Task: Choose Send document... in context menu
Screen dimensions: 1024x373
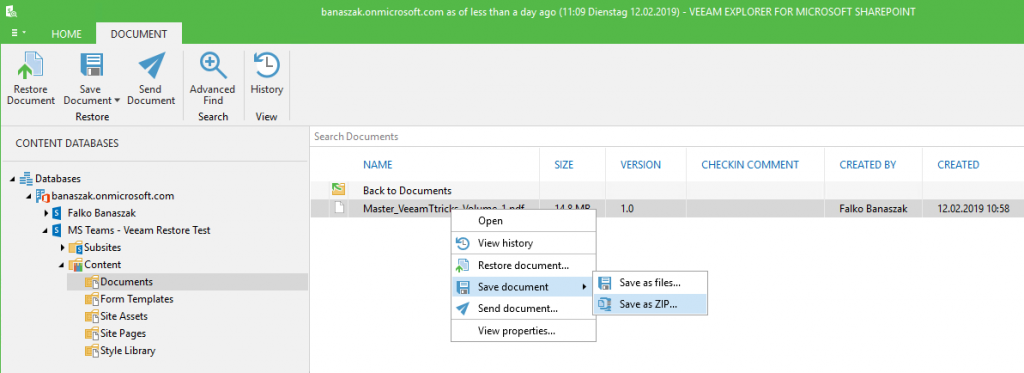Action: [x=524, y=308]
